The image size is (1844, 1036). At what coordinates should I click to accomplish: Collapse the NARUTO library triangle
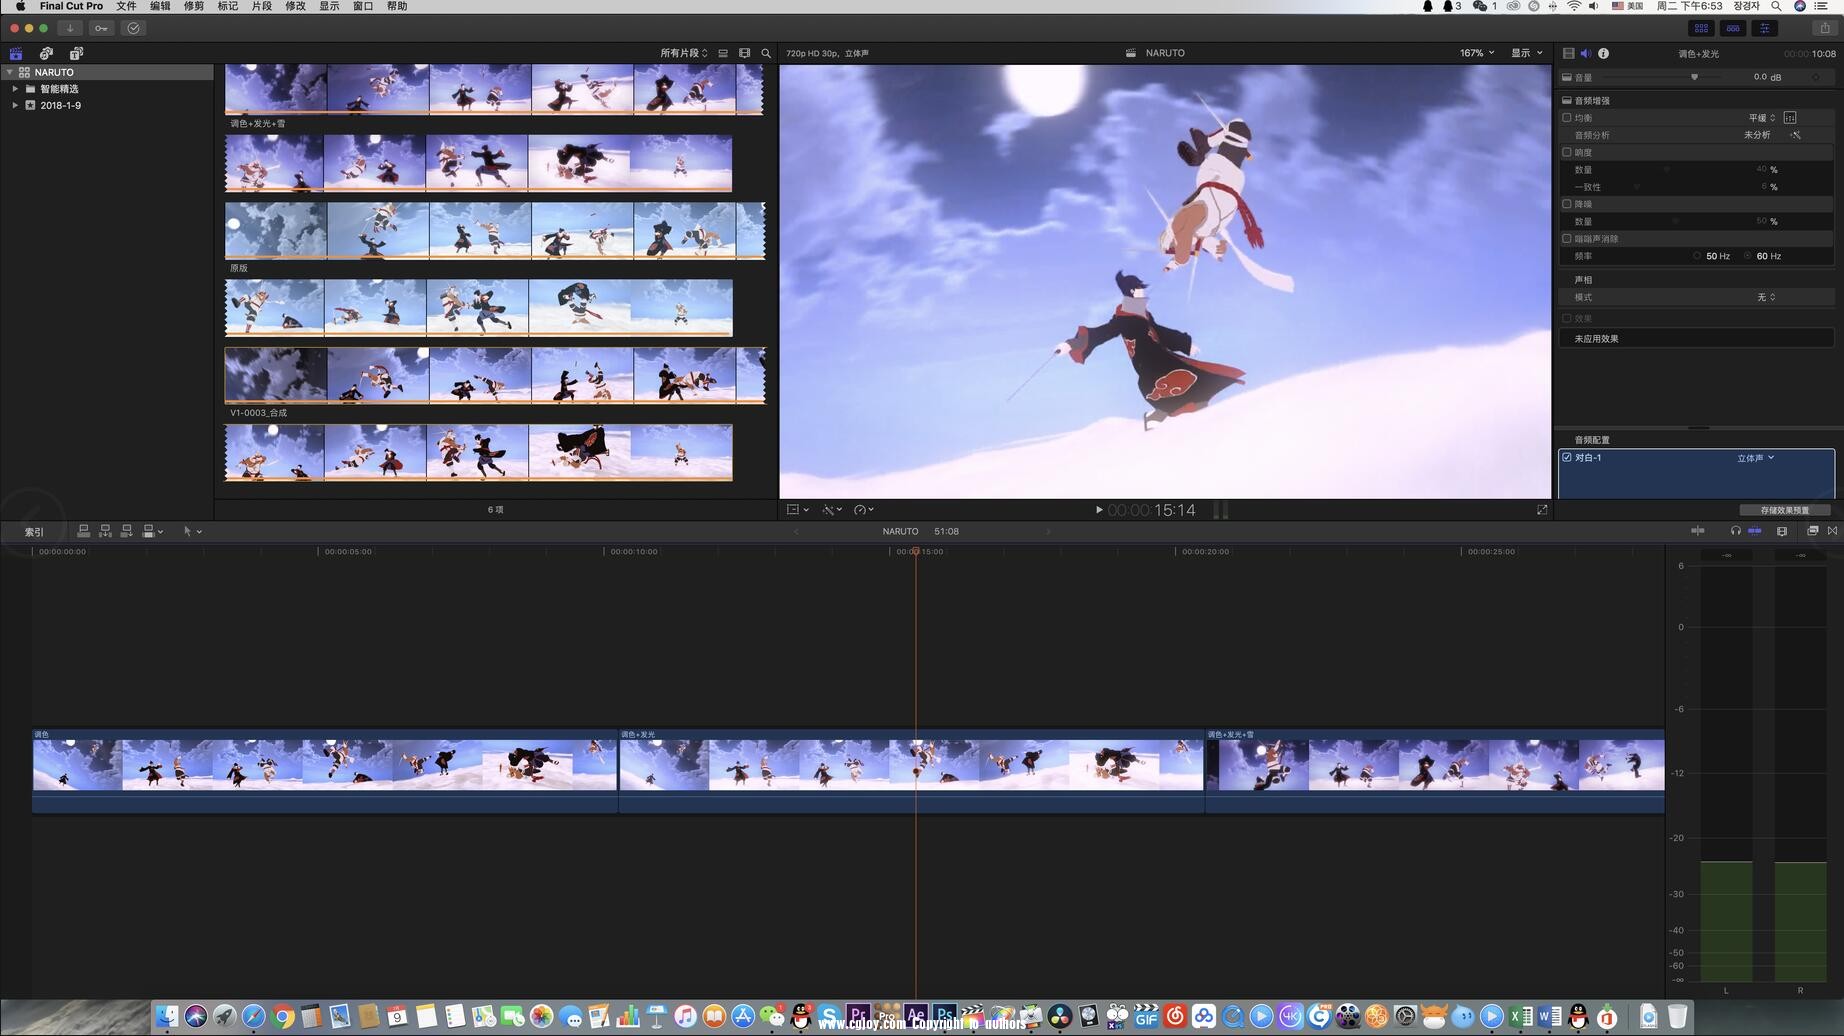tap(9, 72)
